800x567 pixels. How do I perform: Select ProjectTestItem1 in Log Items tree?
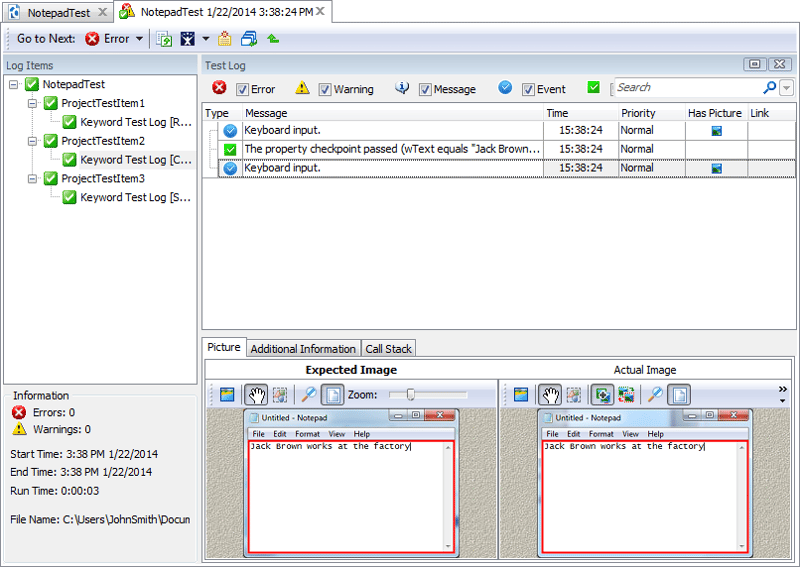(x=103, y=104)
